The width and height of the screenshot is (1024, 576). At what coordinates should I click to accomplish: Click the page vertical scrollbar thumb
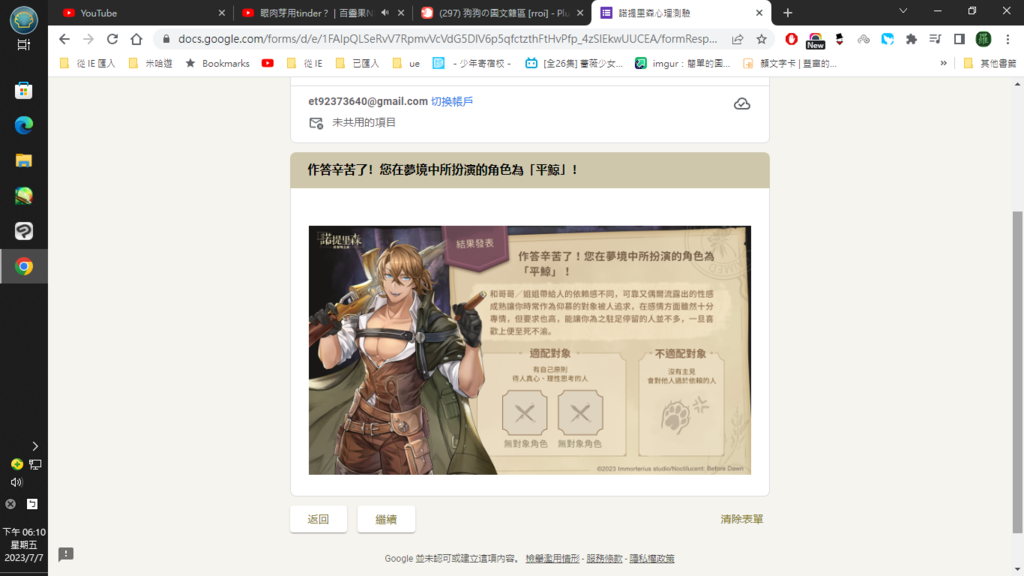(1017, 372)
